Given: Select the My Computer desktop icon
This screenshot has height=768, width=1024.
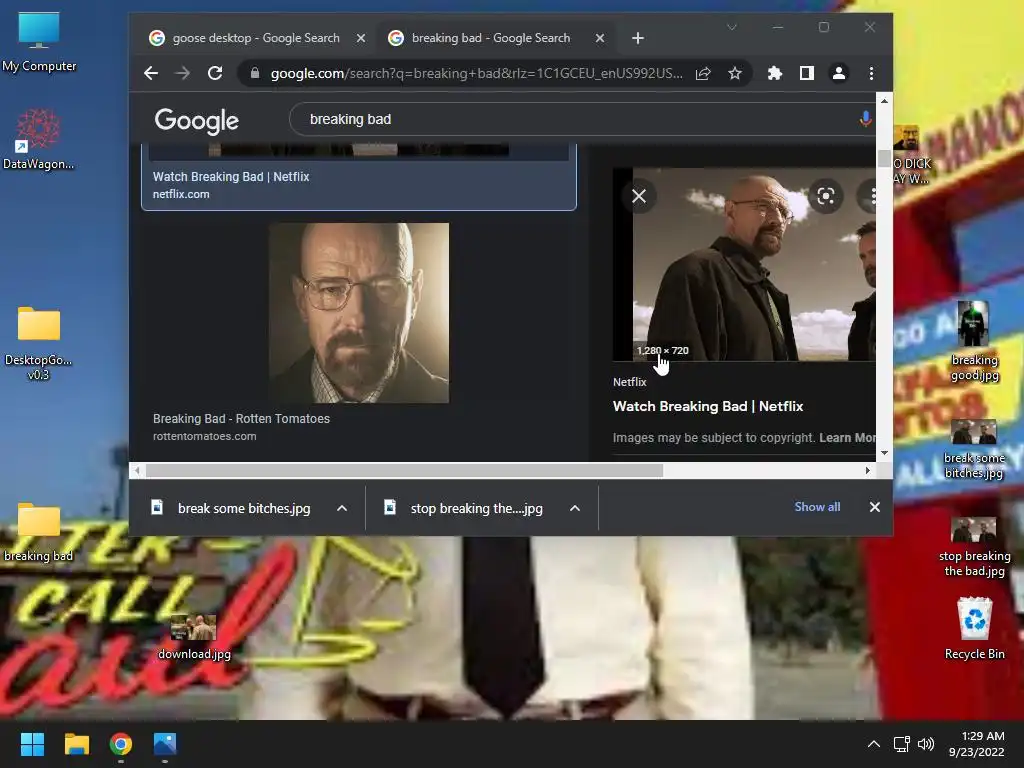Looking at the screenshot, I should click(x=39, y=42).
